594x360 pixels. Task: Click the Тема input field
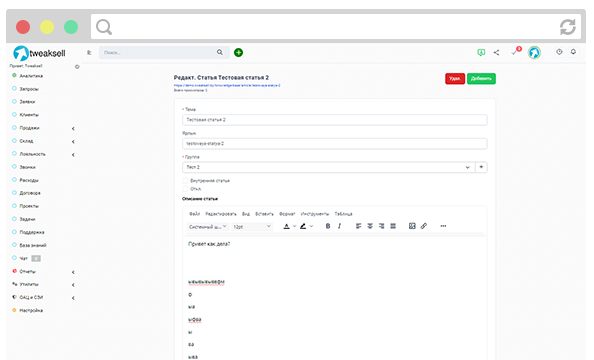(335, 120)
